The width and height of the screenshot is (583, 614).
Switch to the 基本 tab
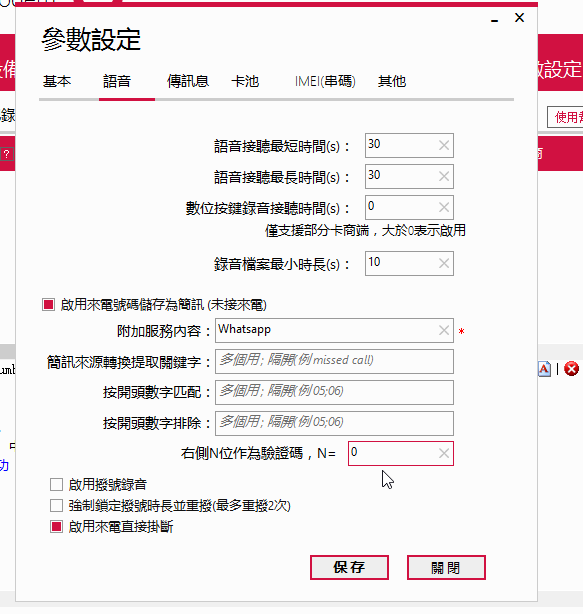(x=57, y=81)
